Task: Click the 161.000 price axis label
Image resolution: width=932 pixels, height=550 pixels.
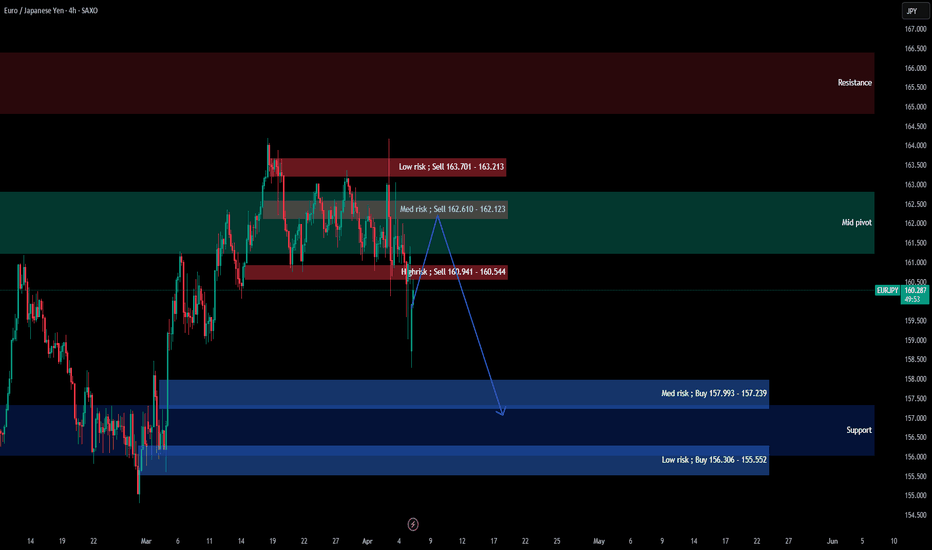Action: pyautogui.click(x=915, y=263)
